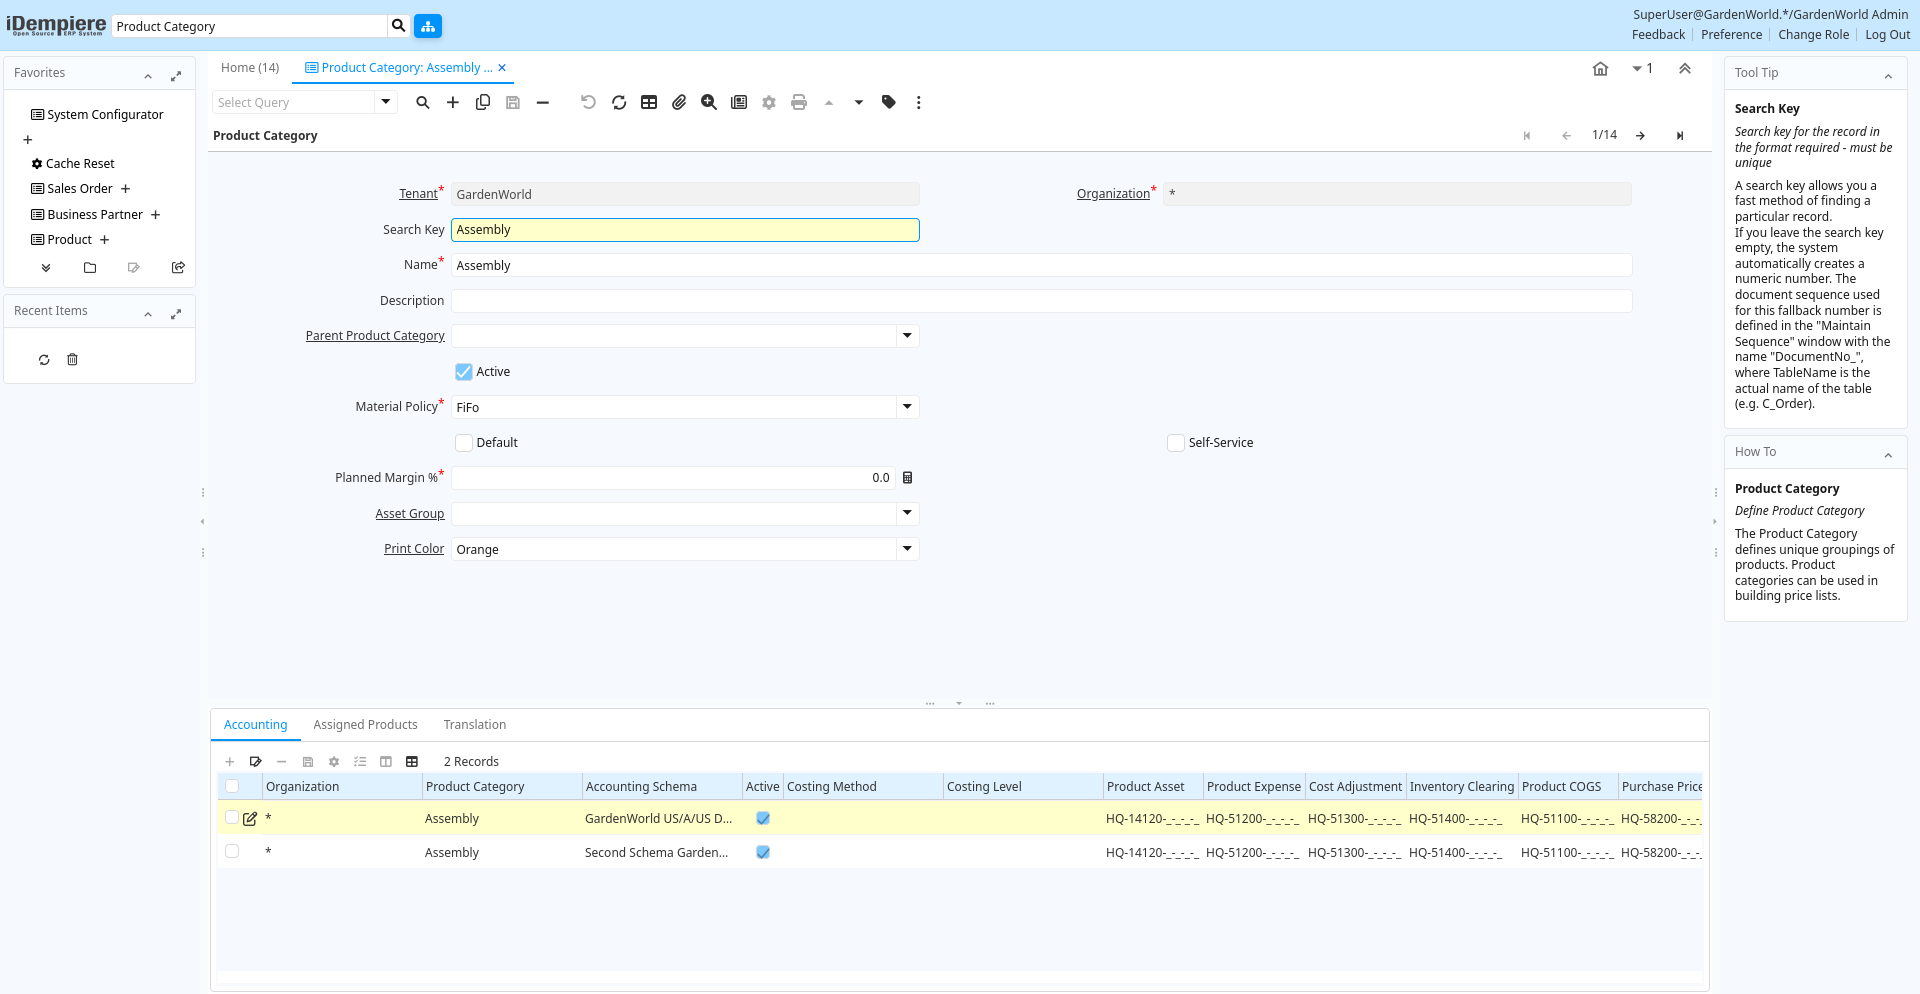Viewport: 1920px width, 994px height.
Task: Click the tag label icon
Action: coord(889,102)
